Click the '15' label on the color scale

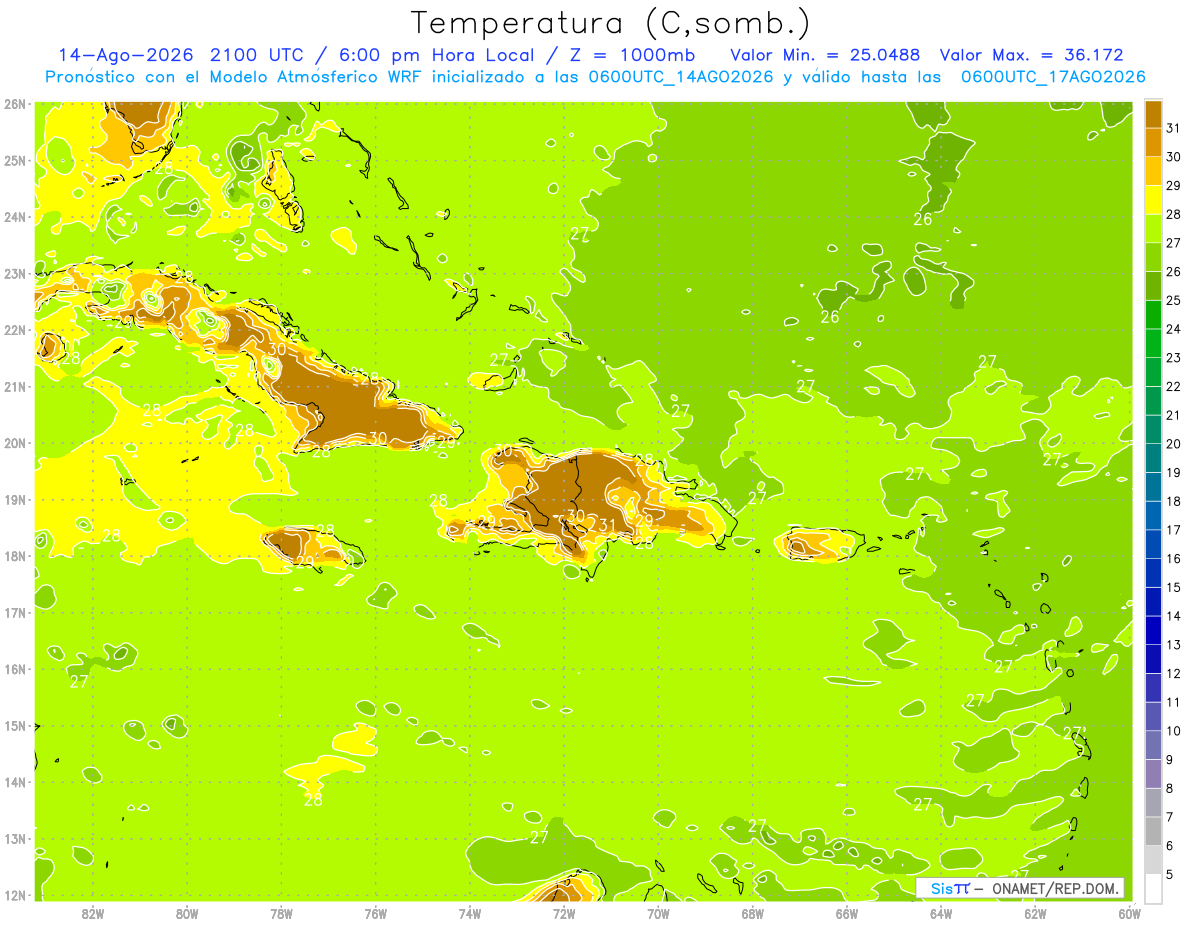point(1174,587)
